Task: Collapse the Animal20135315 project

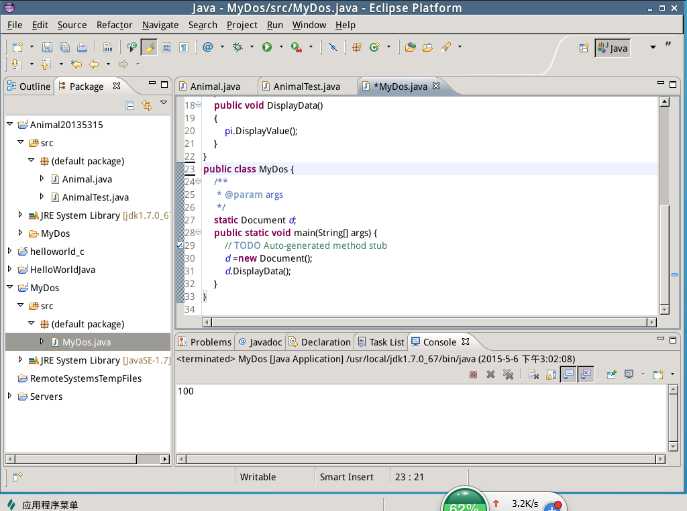Action: point(10,124)
